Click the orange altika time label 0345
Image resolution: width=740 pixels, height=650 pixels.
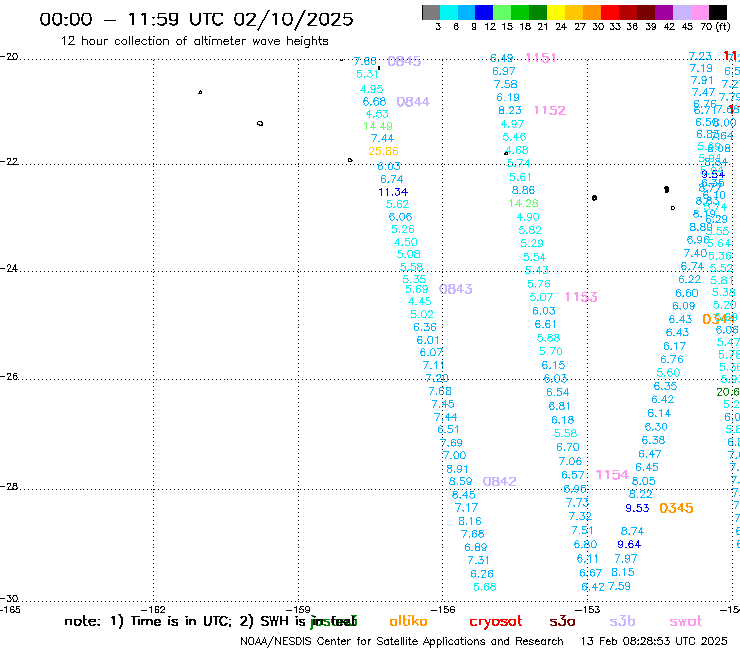click(x=676, y=508)
